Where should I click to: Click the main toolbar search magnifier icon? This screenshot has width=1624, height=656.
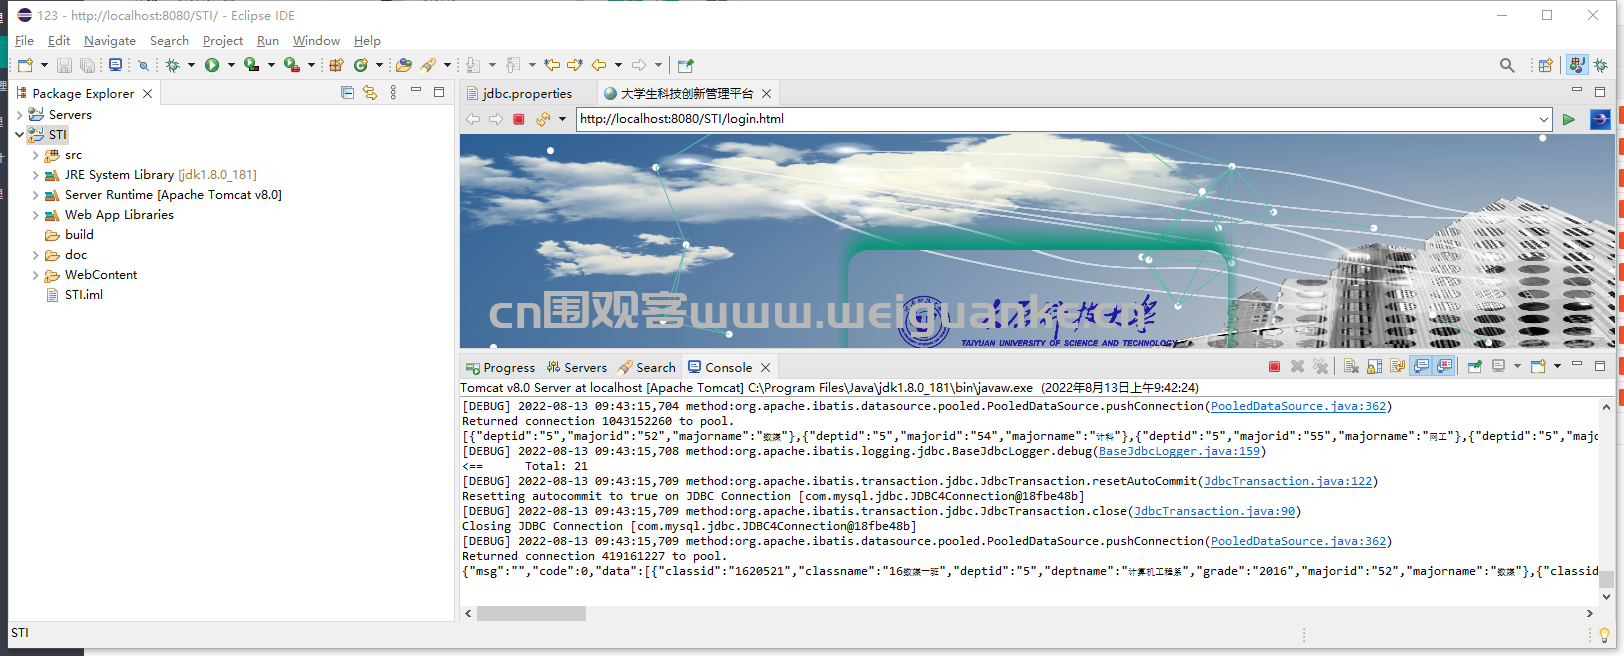point(1507,65)
